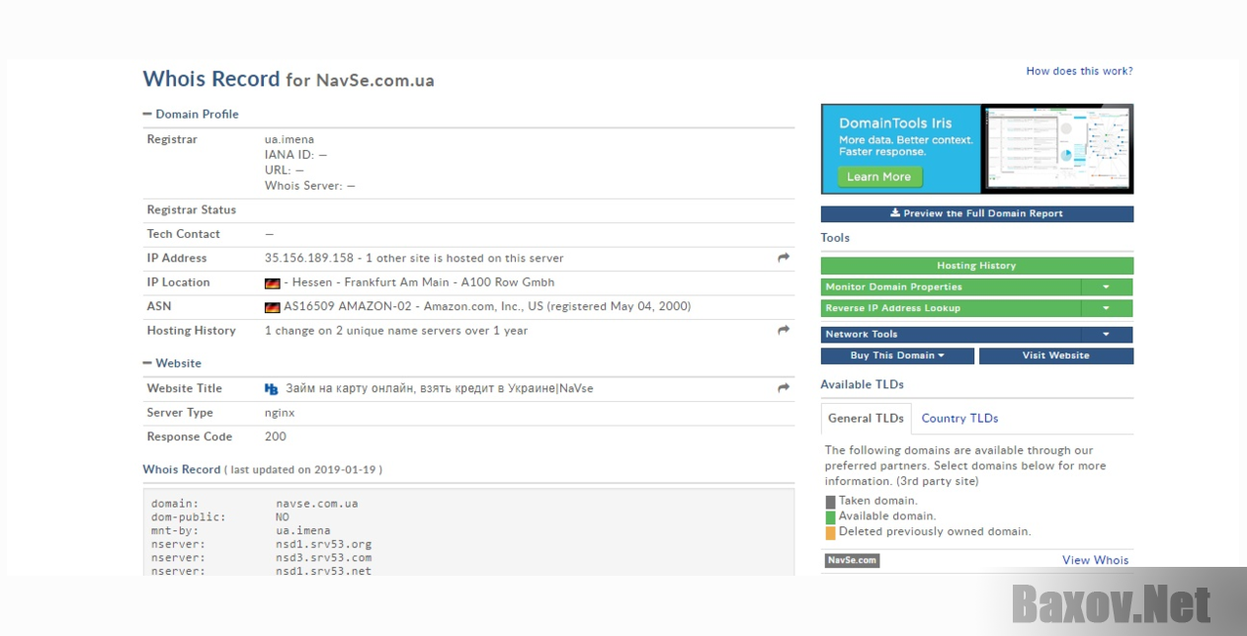Click the 'Deleted previously owned domain.' legend entry
Screen dimensions: 1247x636
coord(935,532)
